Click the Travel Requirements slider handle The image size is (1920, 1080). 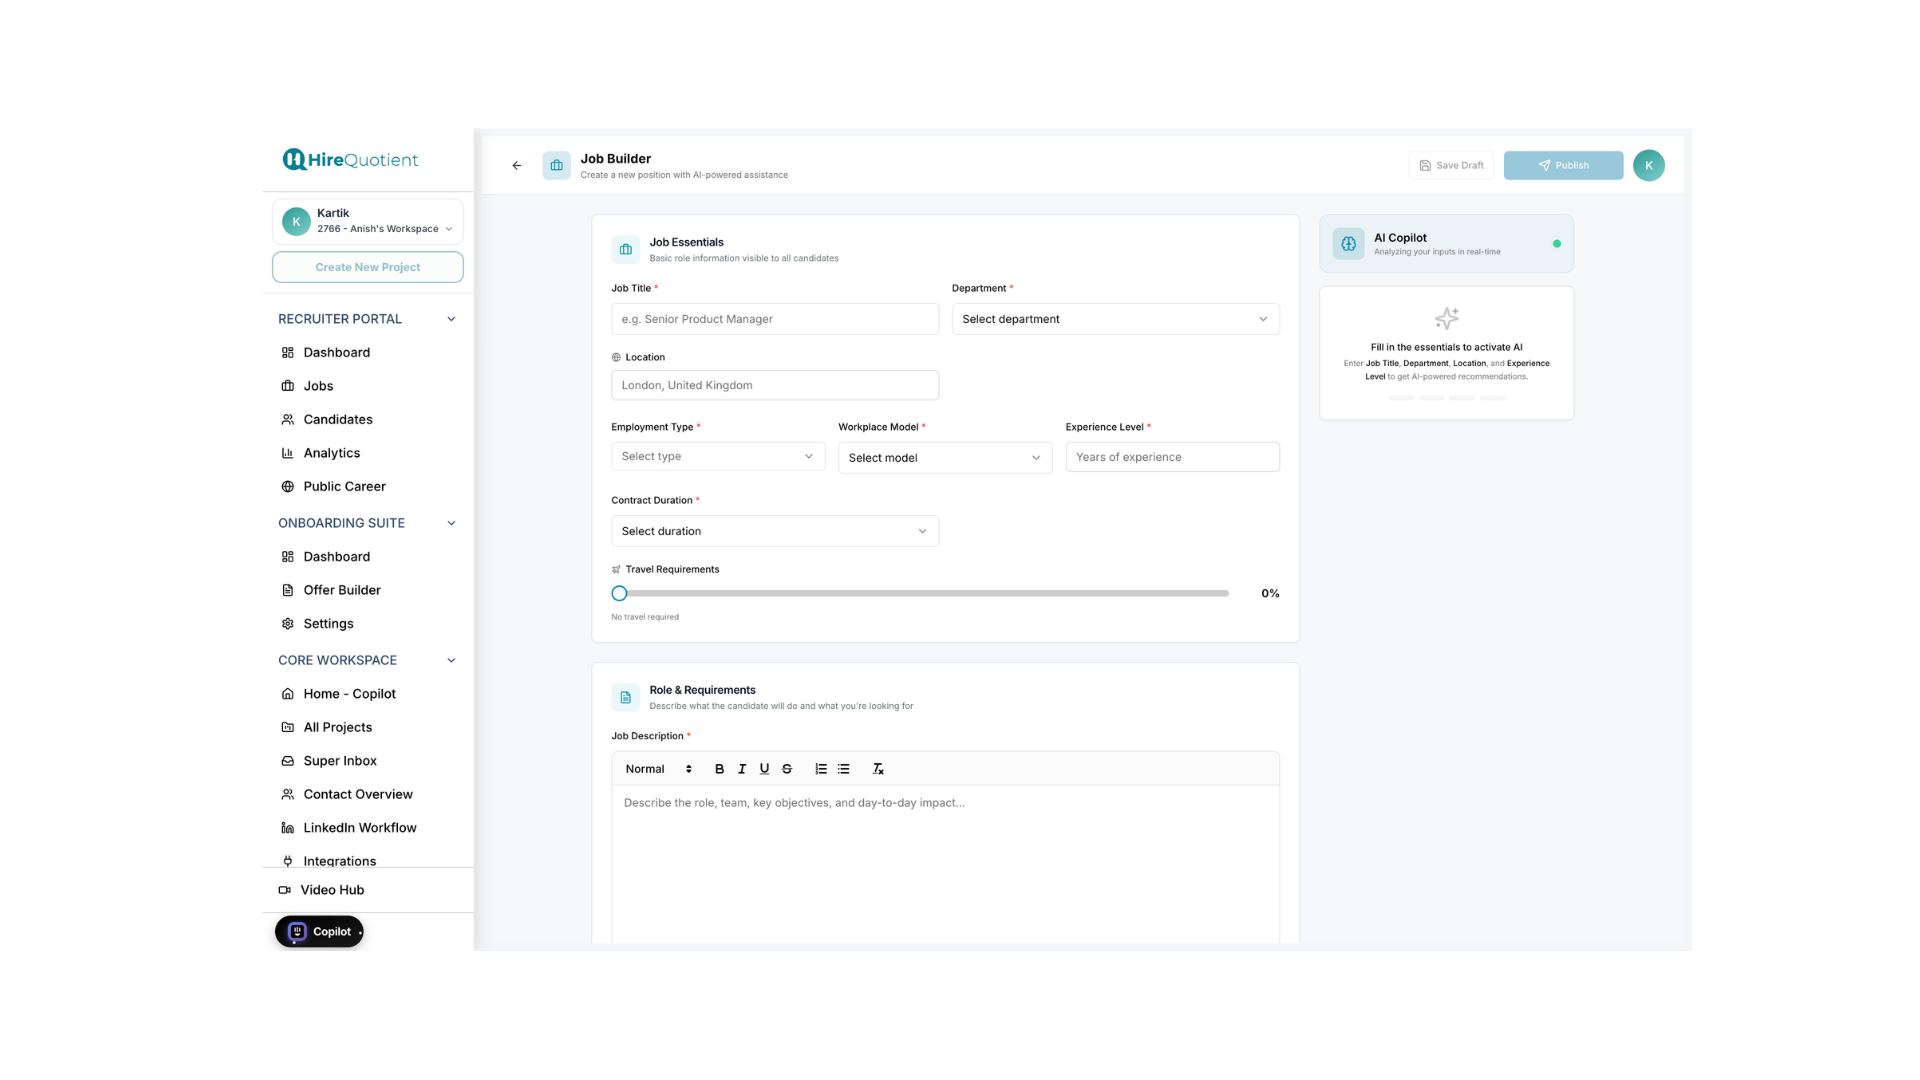click(619, 593)
